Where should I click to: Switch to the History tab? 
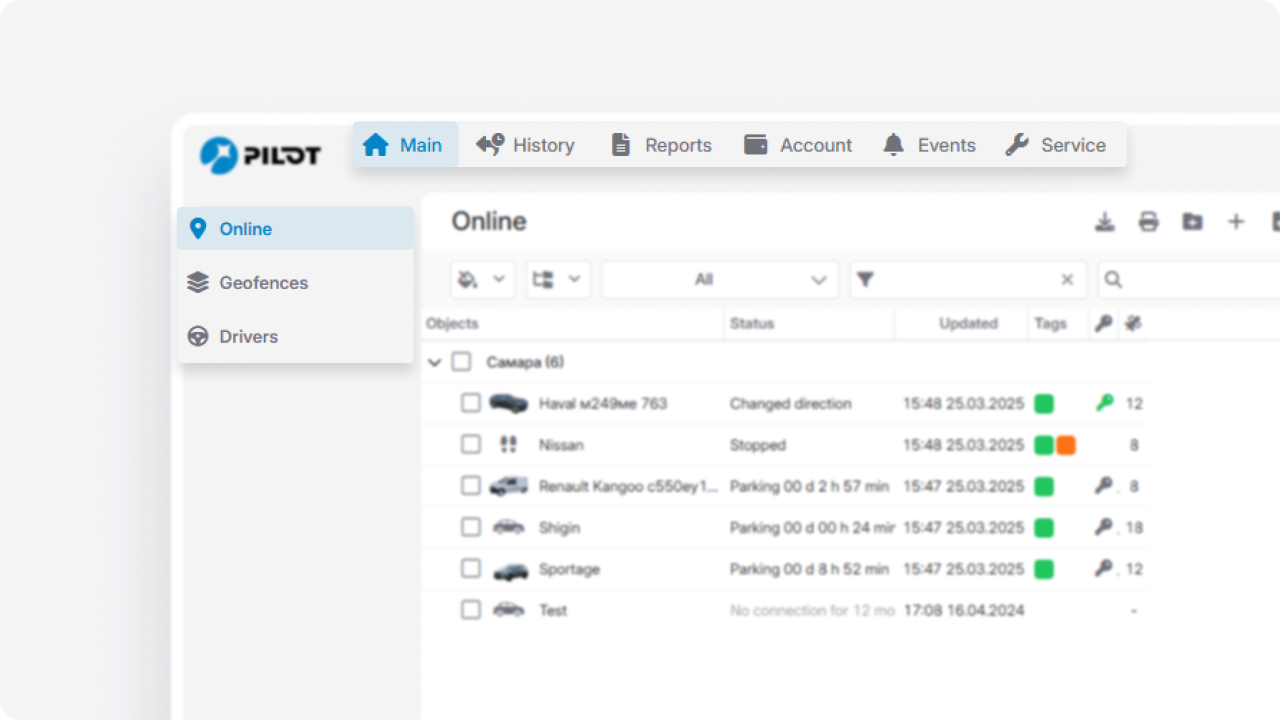(x=526, y=145)
